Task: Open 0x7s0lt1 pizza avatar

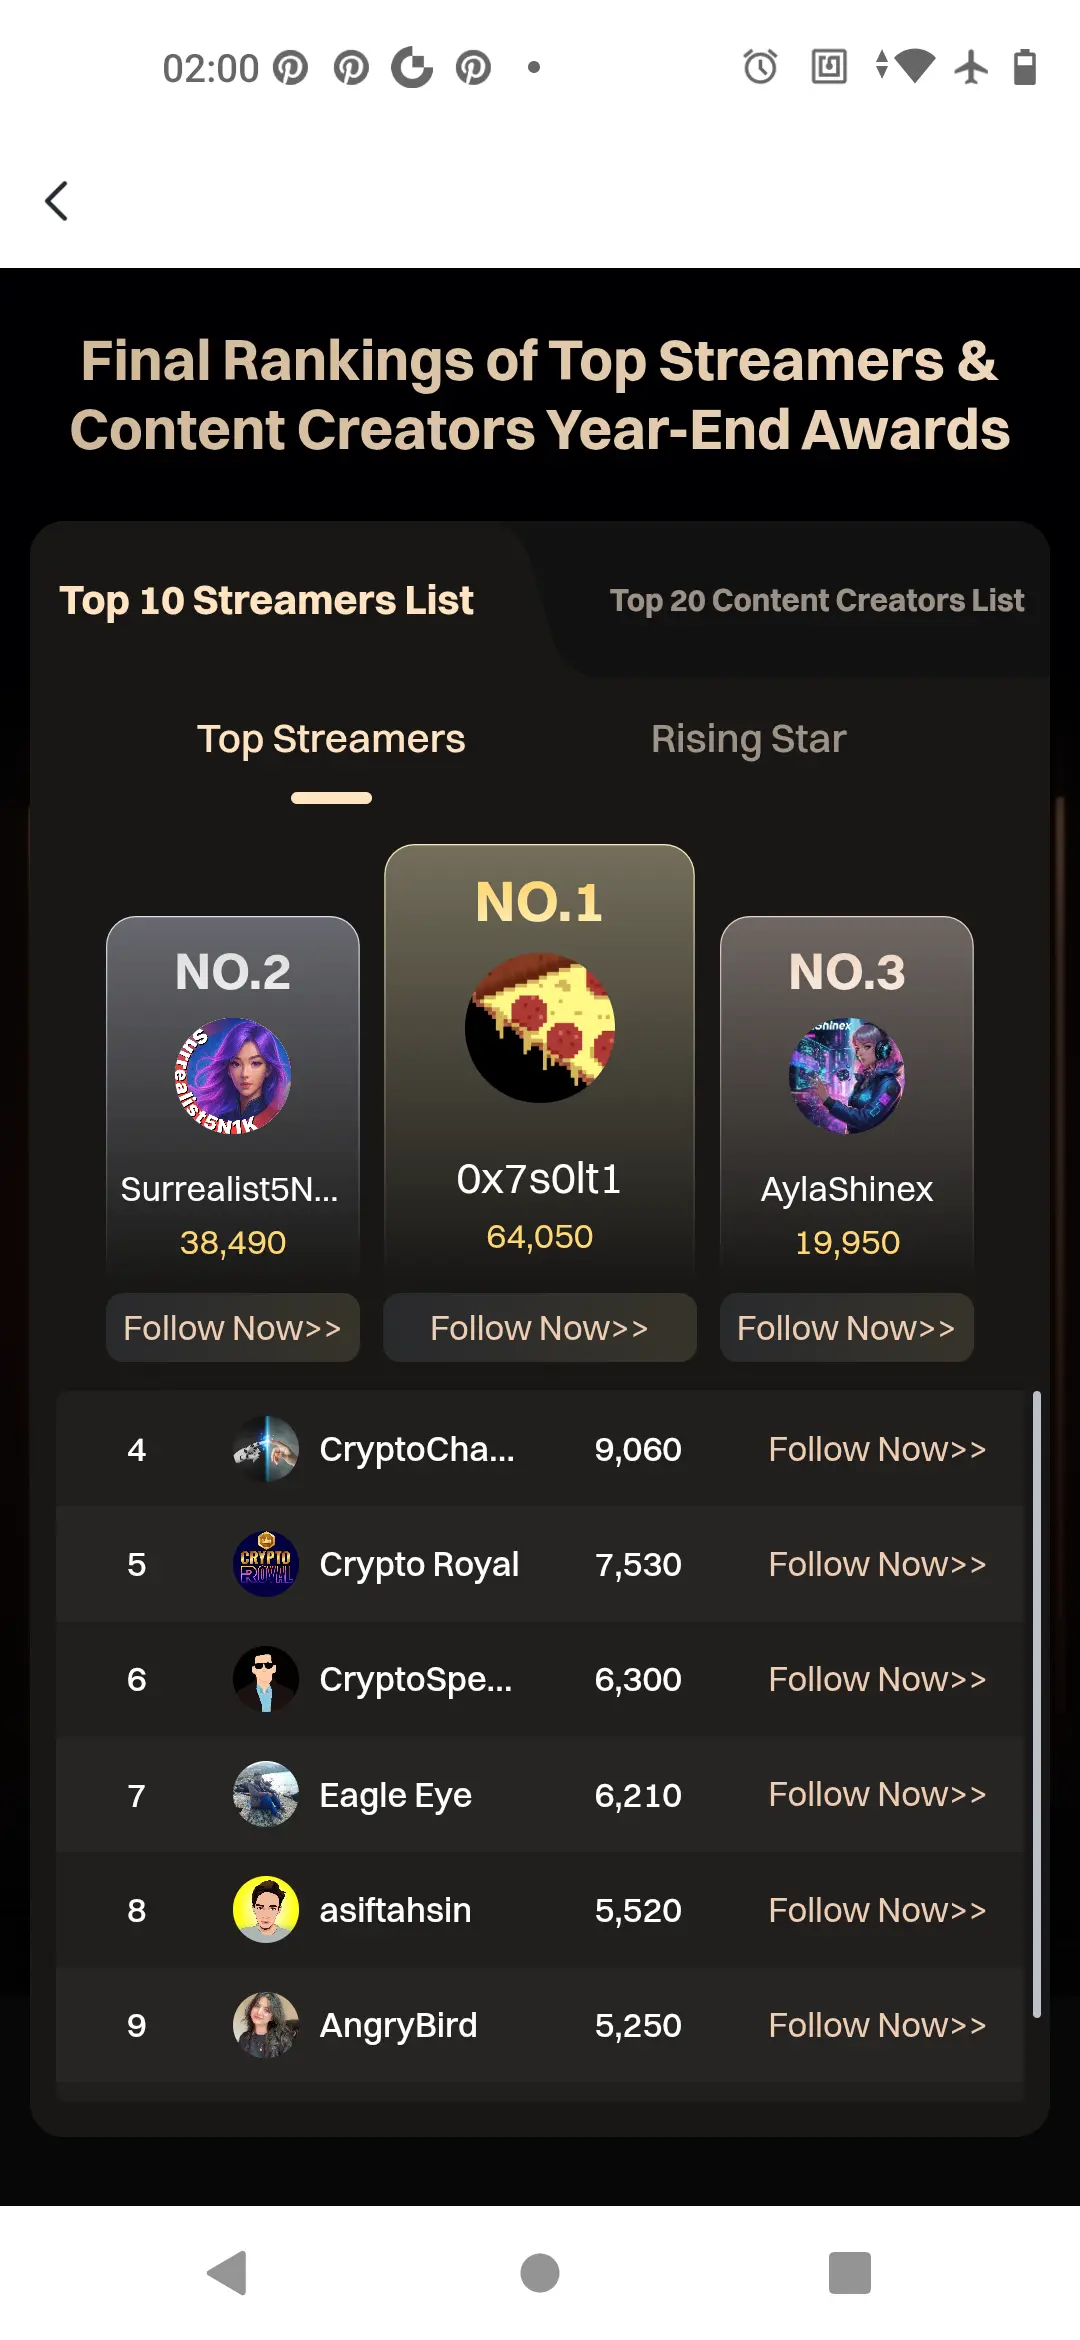Action: pyautogui.click(x=540, y=1028)
